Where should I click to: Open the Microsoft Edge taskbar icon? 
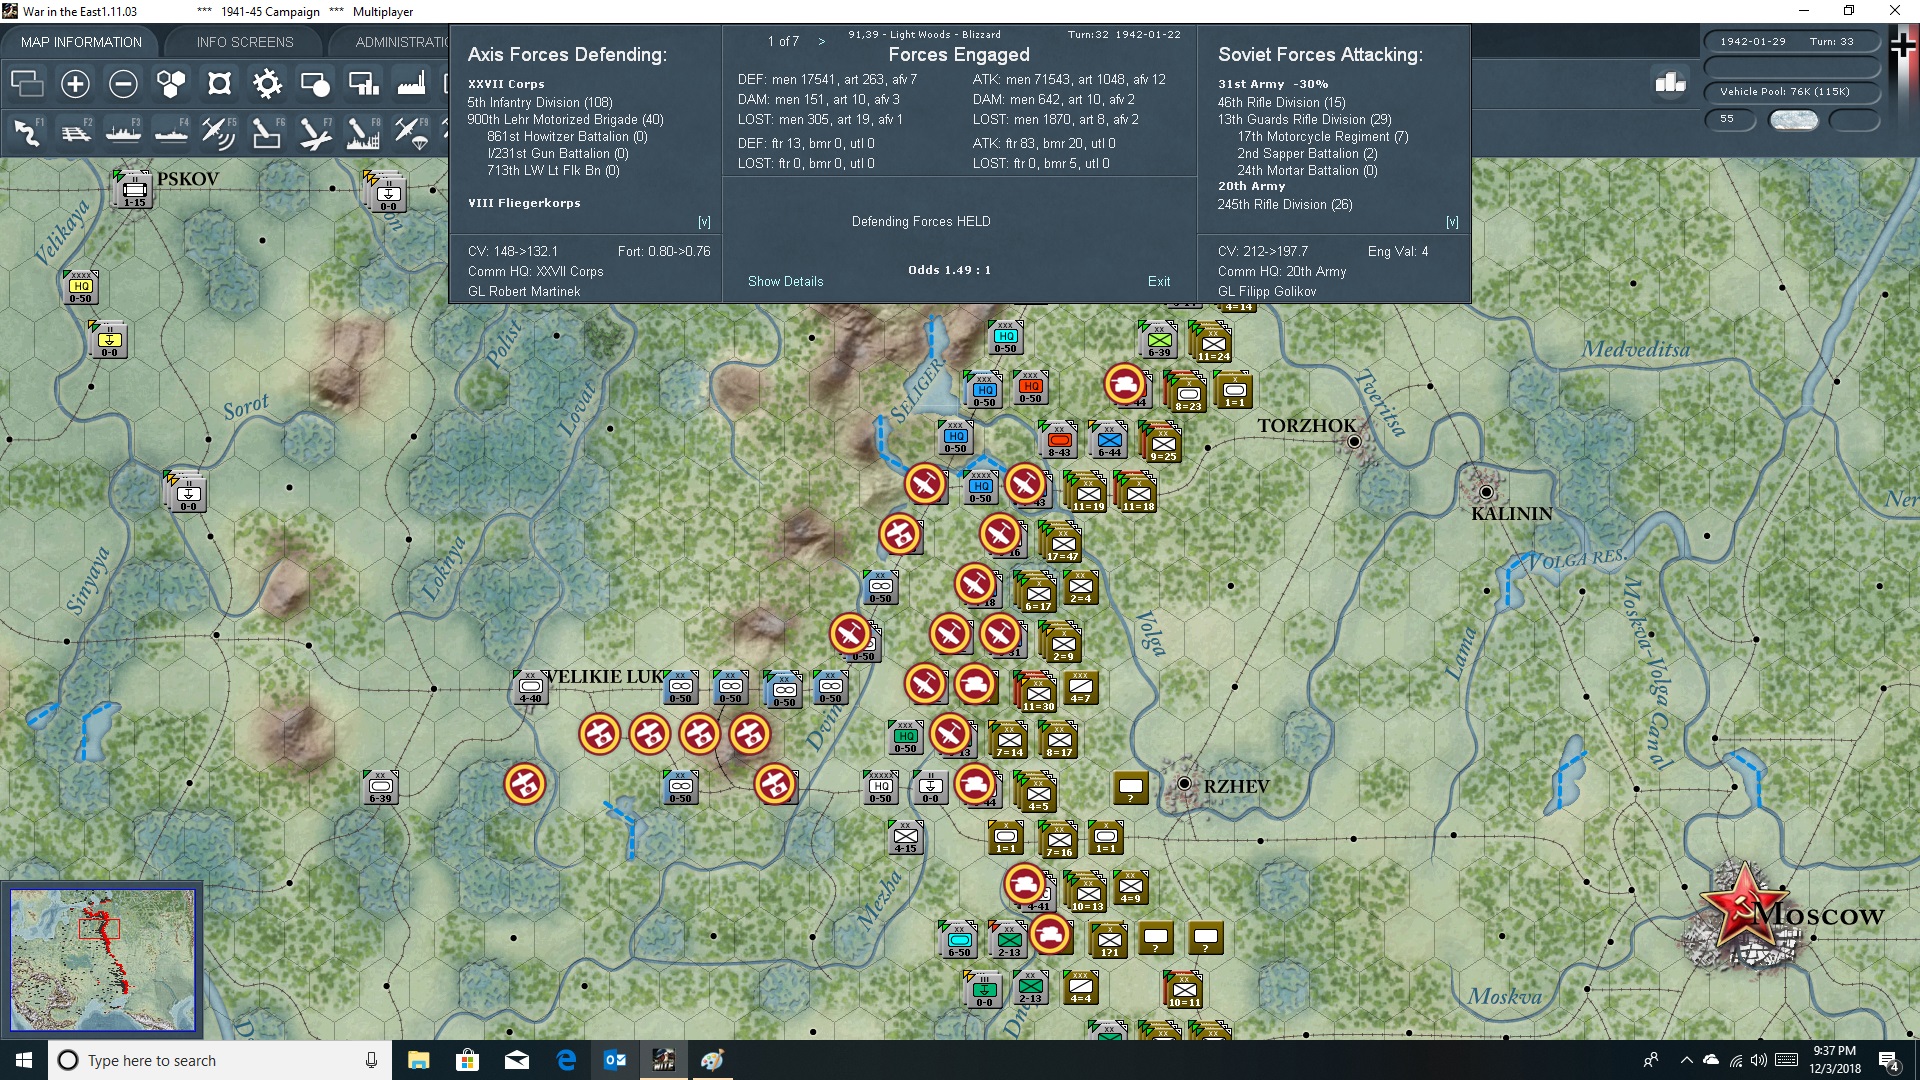pos(566,1060)
